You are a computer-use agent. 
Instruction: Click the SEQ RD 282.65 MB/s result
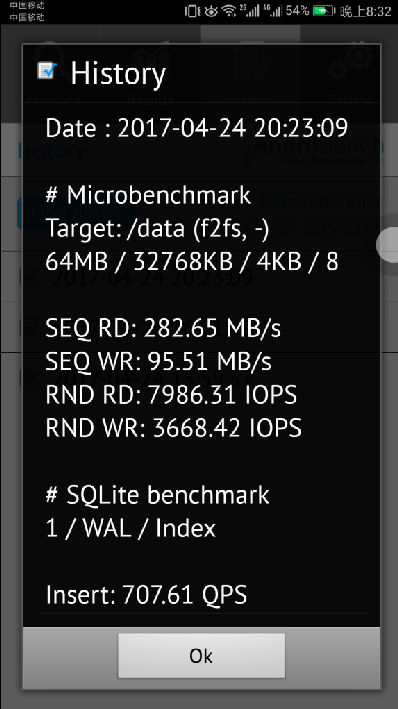pyautogui.click(x=163, y=328)
